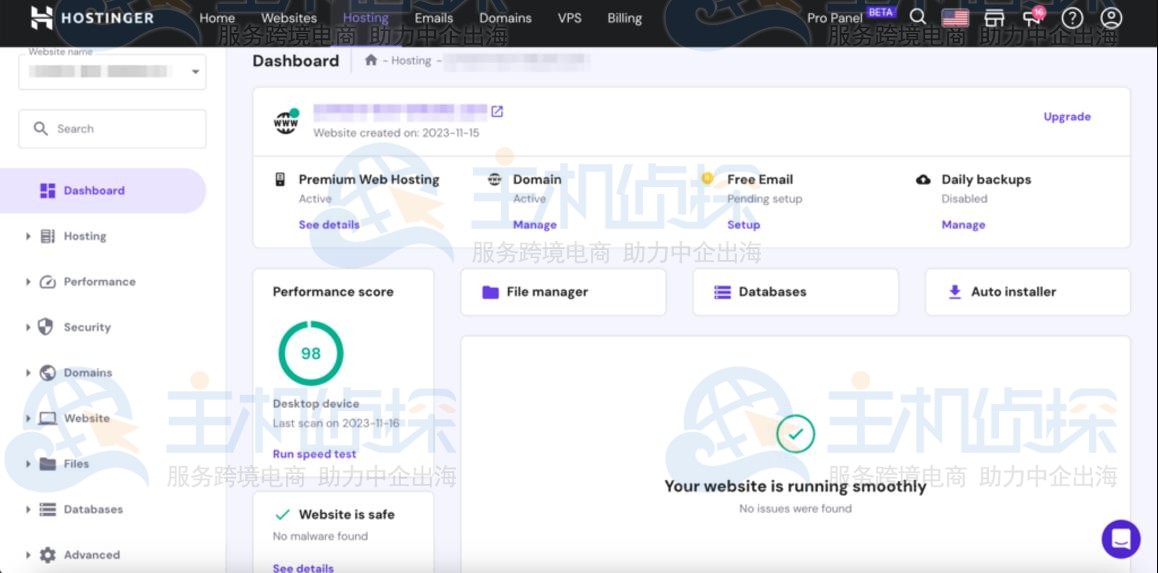Image resolution: width=1158 pixels, height=573 pixels.
Task: Click the Upgrade link
Action: click(x=1067, y=117)
